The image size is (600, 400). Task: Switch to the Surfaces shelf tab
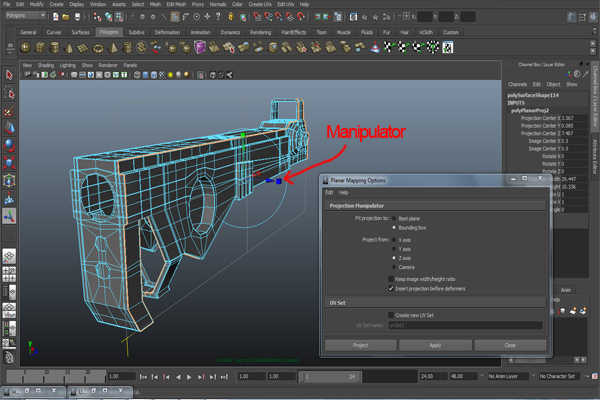tap(80, 32)
